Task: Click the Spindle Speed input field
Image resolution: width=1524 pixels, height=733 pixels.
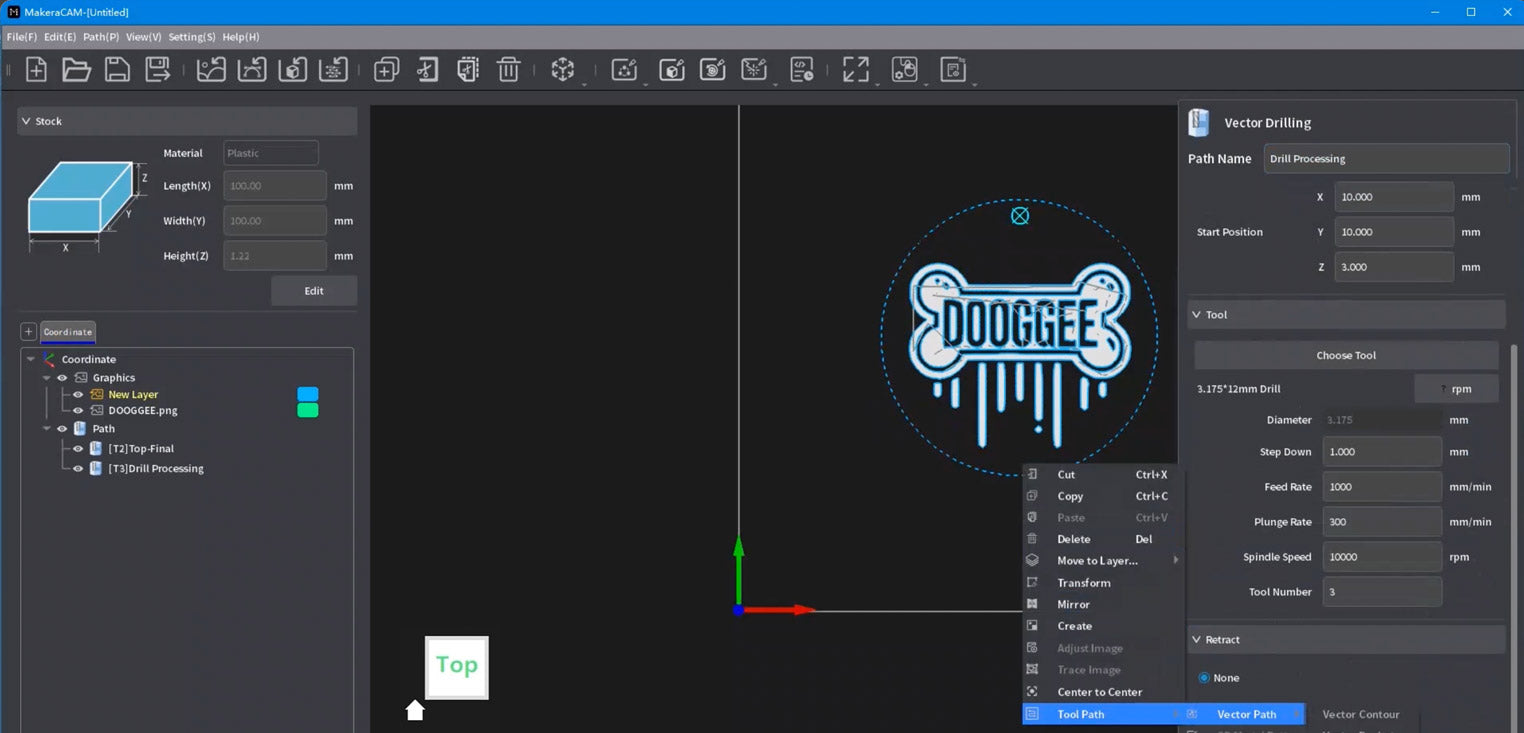Action: (x=1381, y=557)
